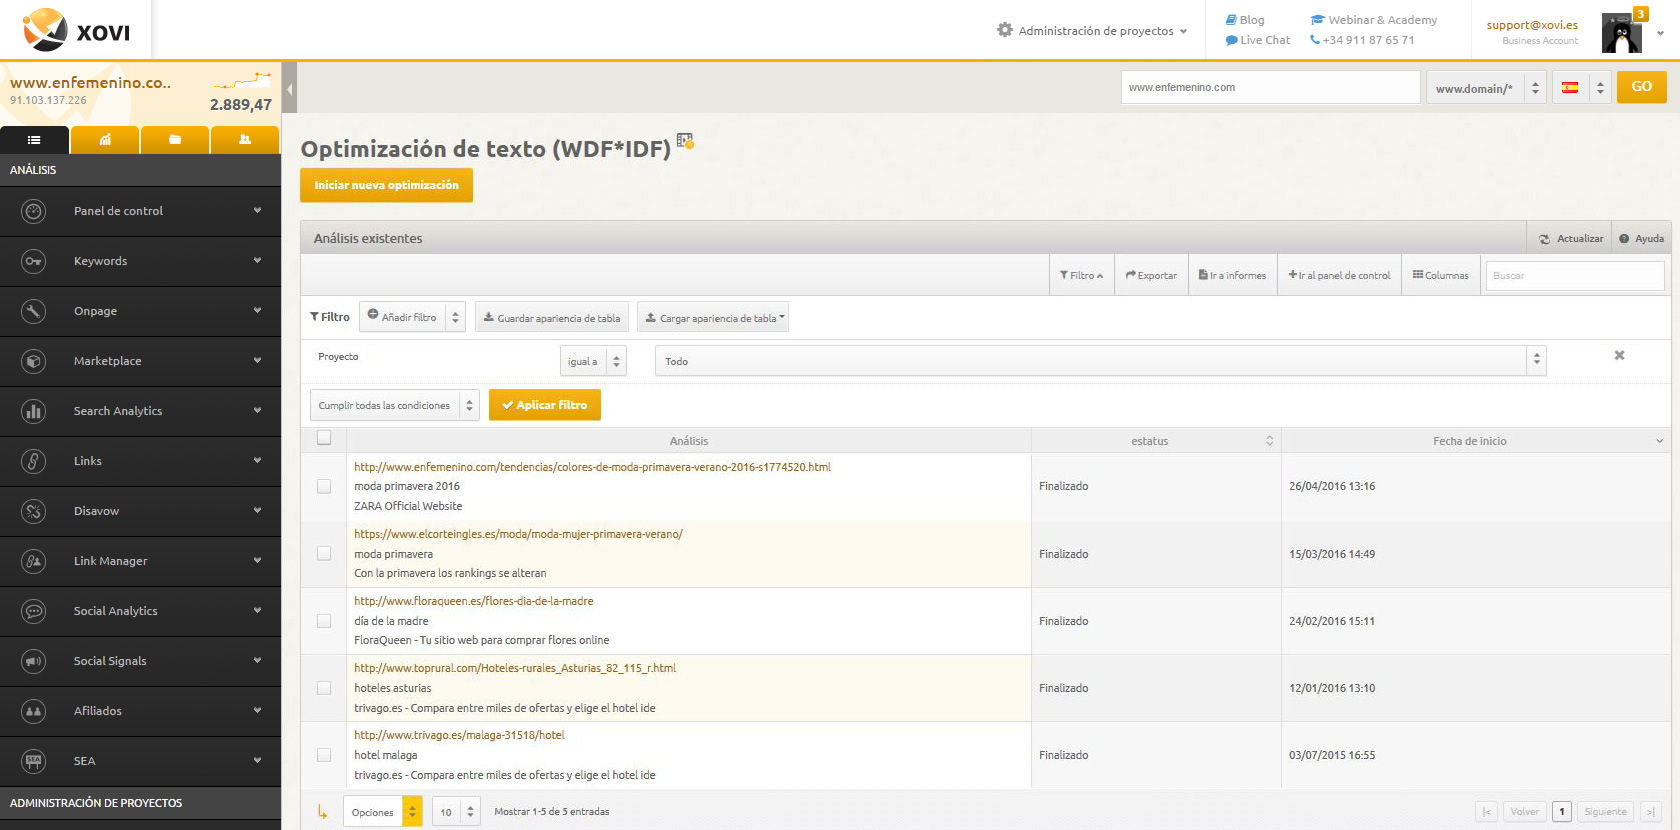Open the Ayuda help button

click(1641, 238)
